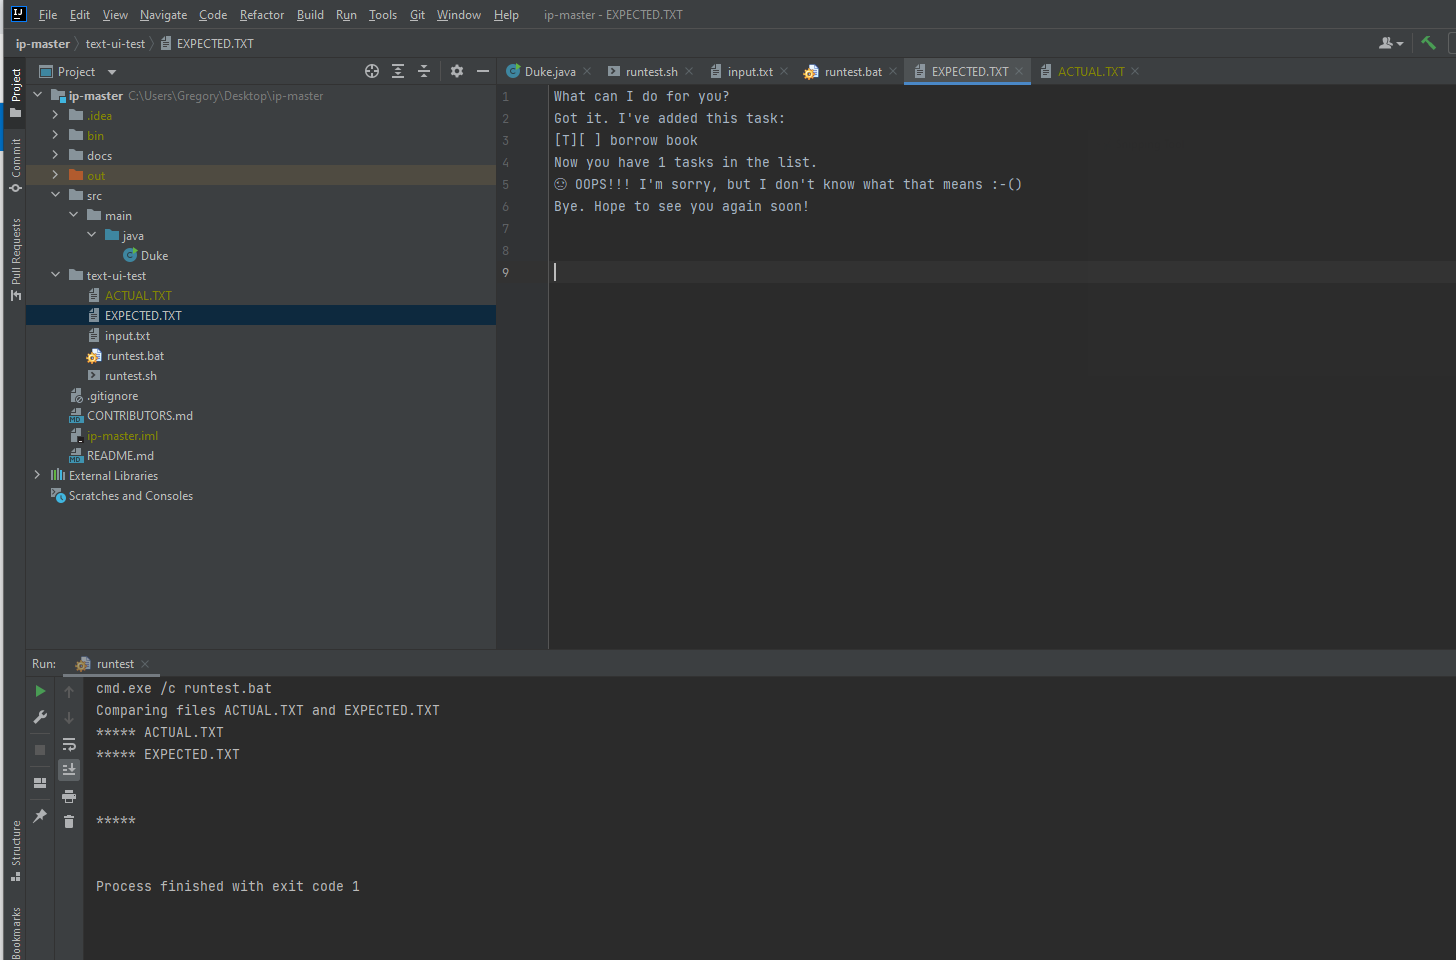Click the Up stack trace arrow
This screenshot has height=960, width=1456.
click(69, 692)
